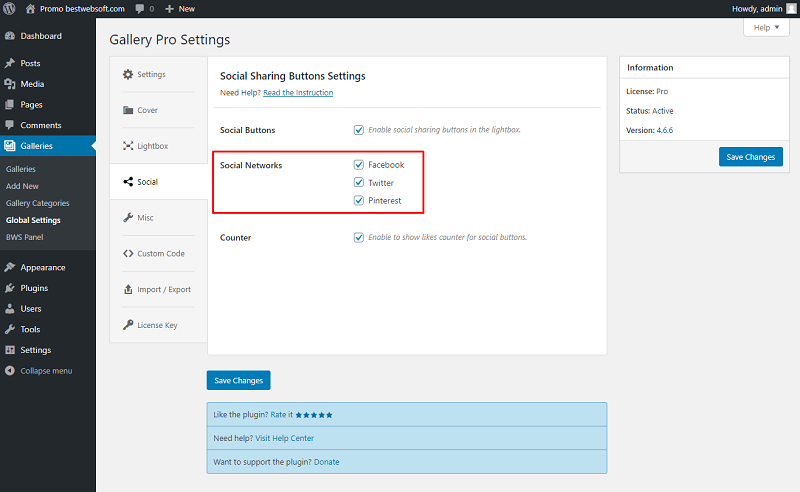Screen dimensions: 800x492
Task: Uncheck the Pinterest checkbox
Action: pyautogui.click(x=359, y=200)
